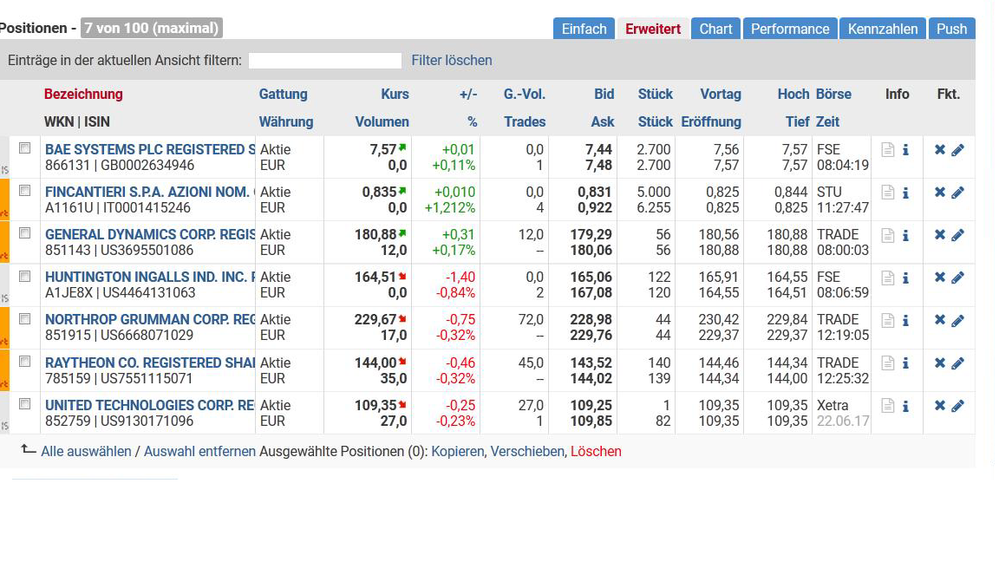The width and height of the screenshot is (999, 562).
Task: Click pencil edit icon for Raytheon
Action: (957, 363)
